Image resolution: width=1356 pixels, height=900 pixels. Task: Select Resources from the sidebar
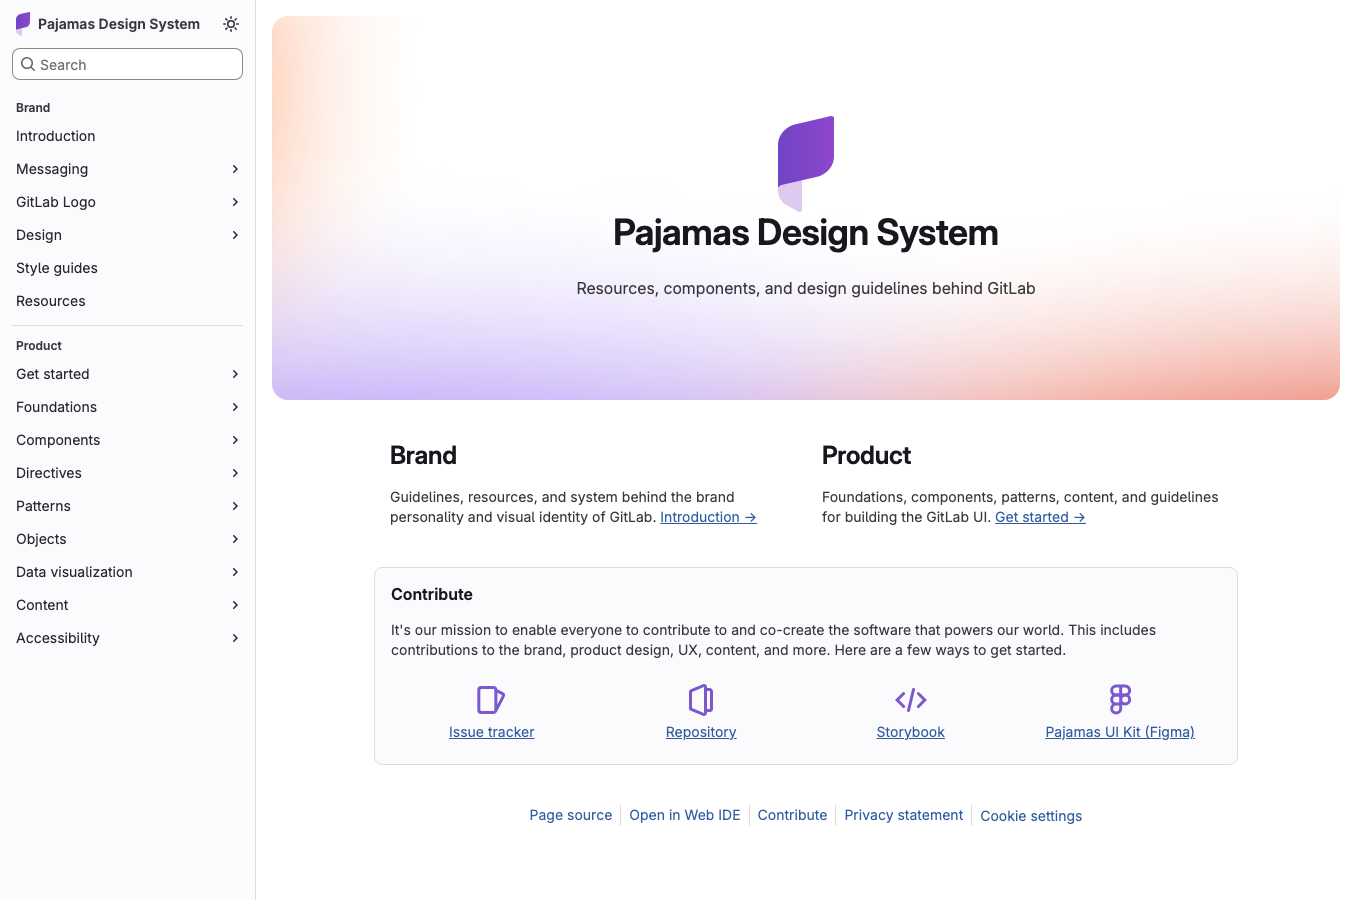pyautogui.click(x=50, y=301)
